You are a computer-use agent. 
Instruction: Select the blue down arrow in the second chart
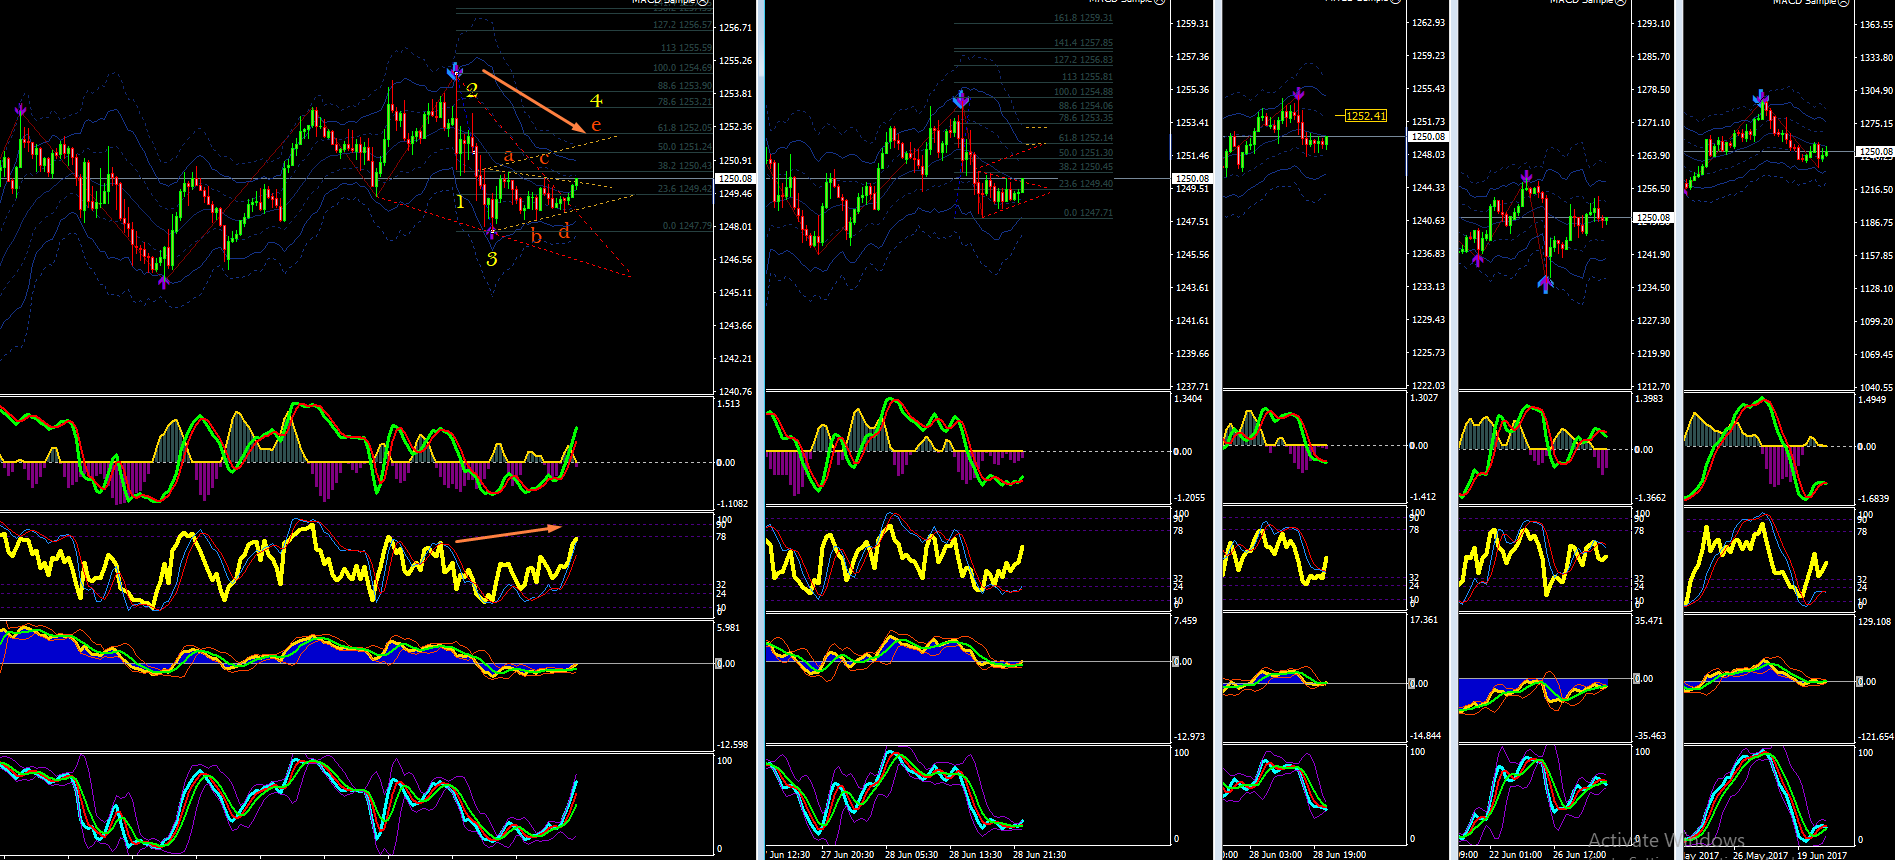pos(961,99)
